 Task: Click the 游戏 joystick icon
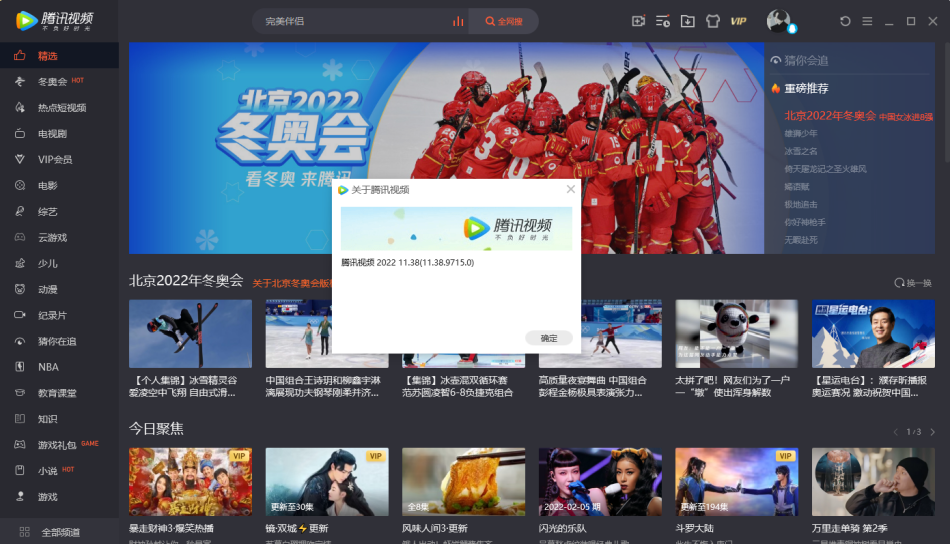(20, 497)
